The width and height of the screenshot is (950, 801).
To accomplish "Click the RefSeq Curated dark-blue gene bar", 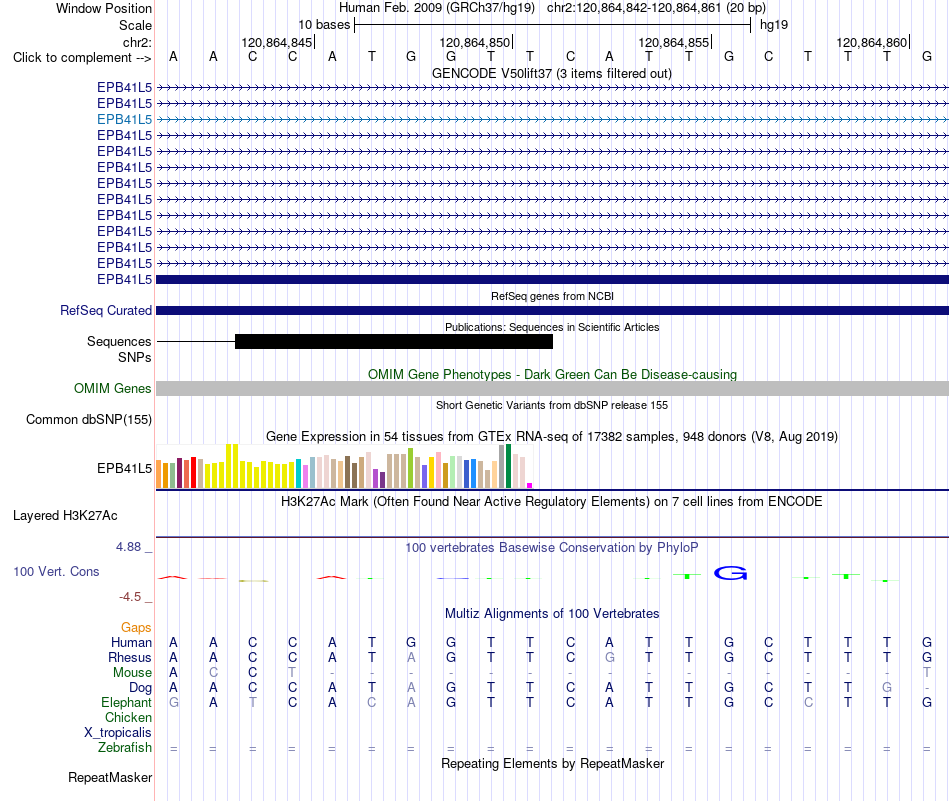I will click(x=552, y=310).
